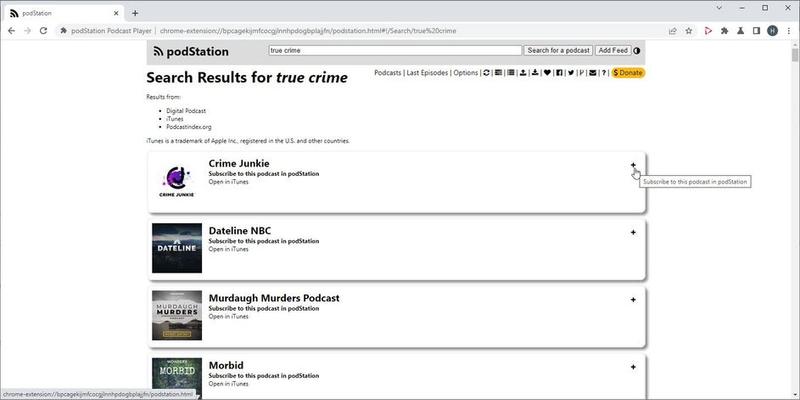Go to Last Episodes menu item
Image resolution: width=800 pixels, height=400 pixels.
pyautogui.click(x=427, y=73)
